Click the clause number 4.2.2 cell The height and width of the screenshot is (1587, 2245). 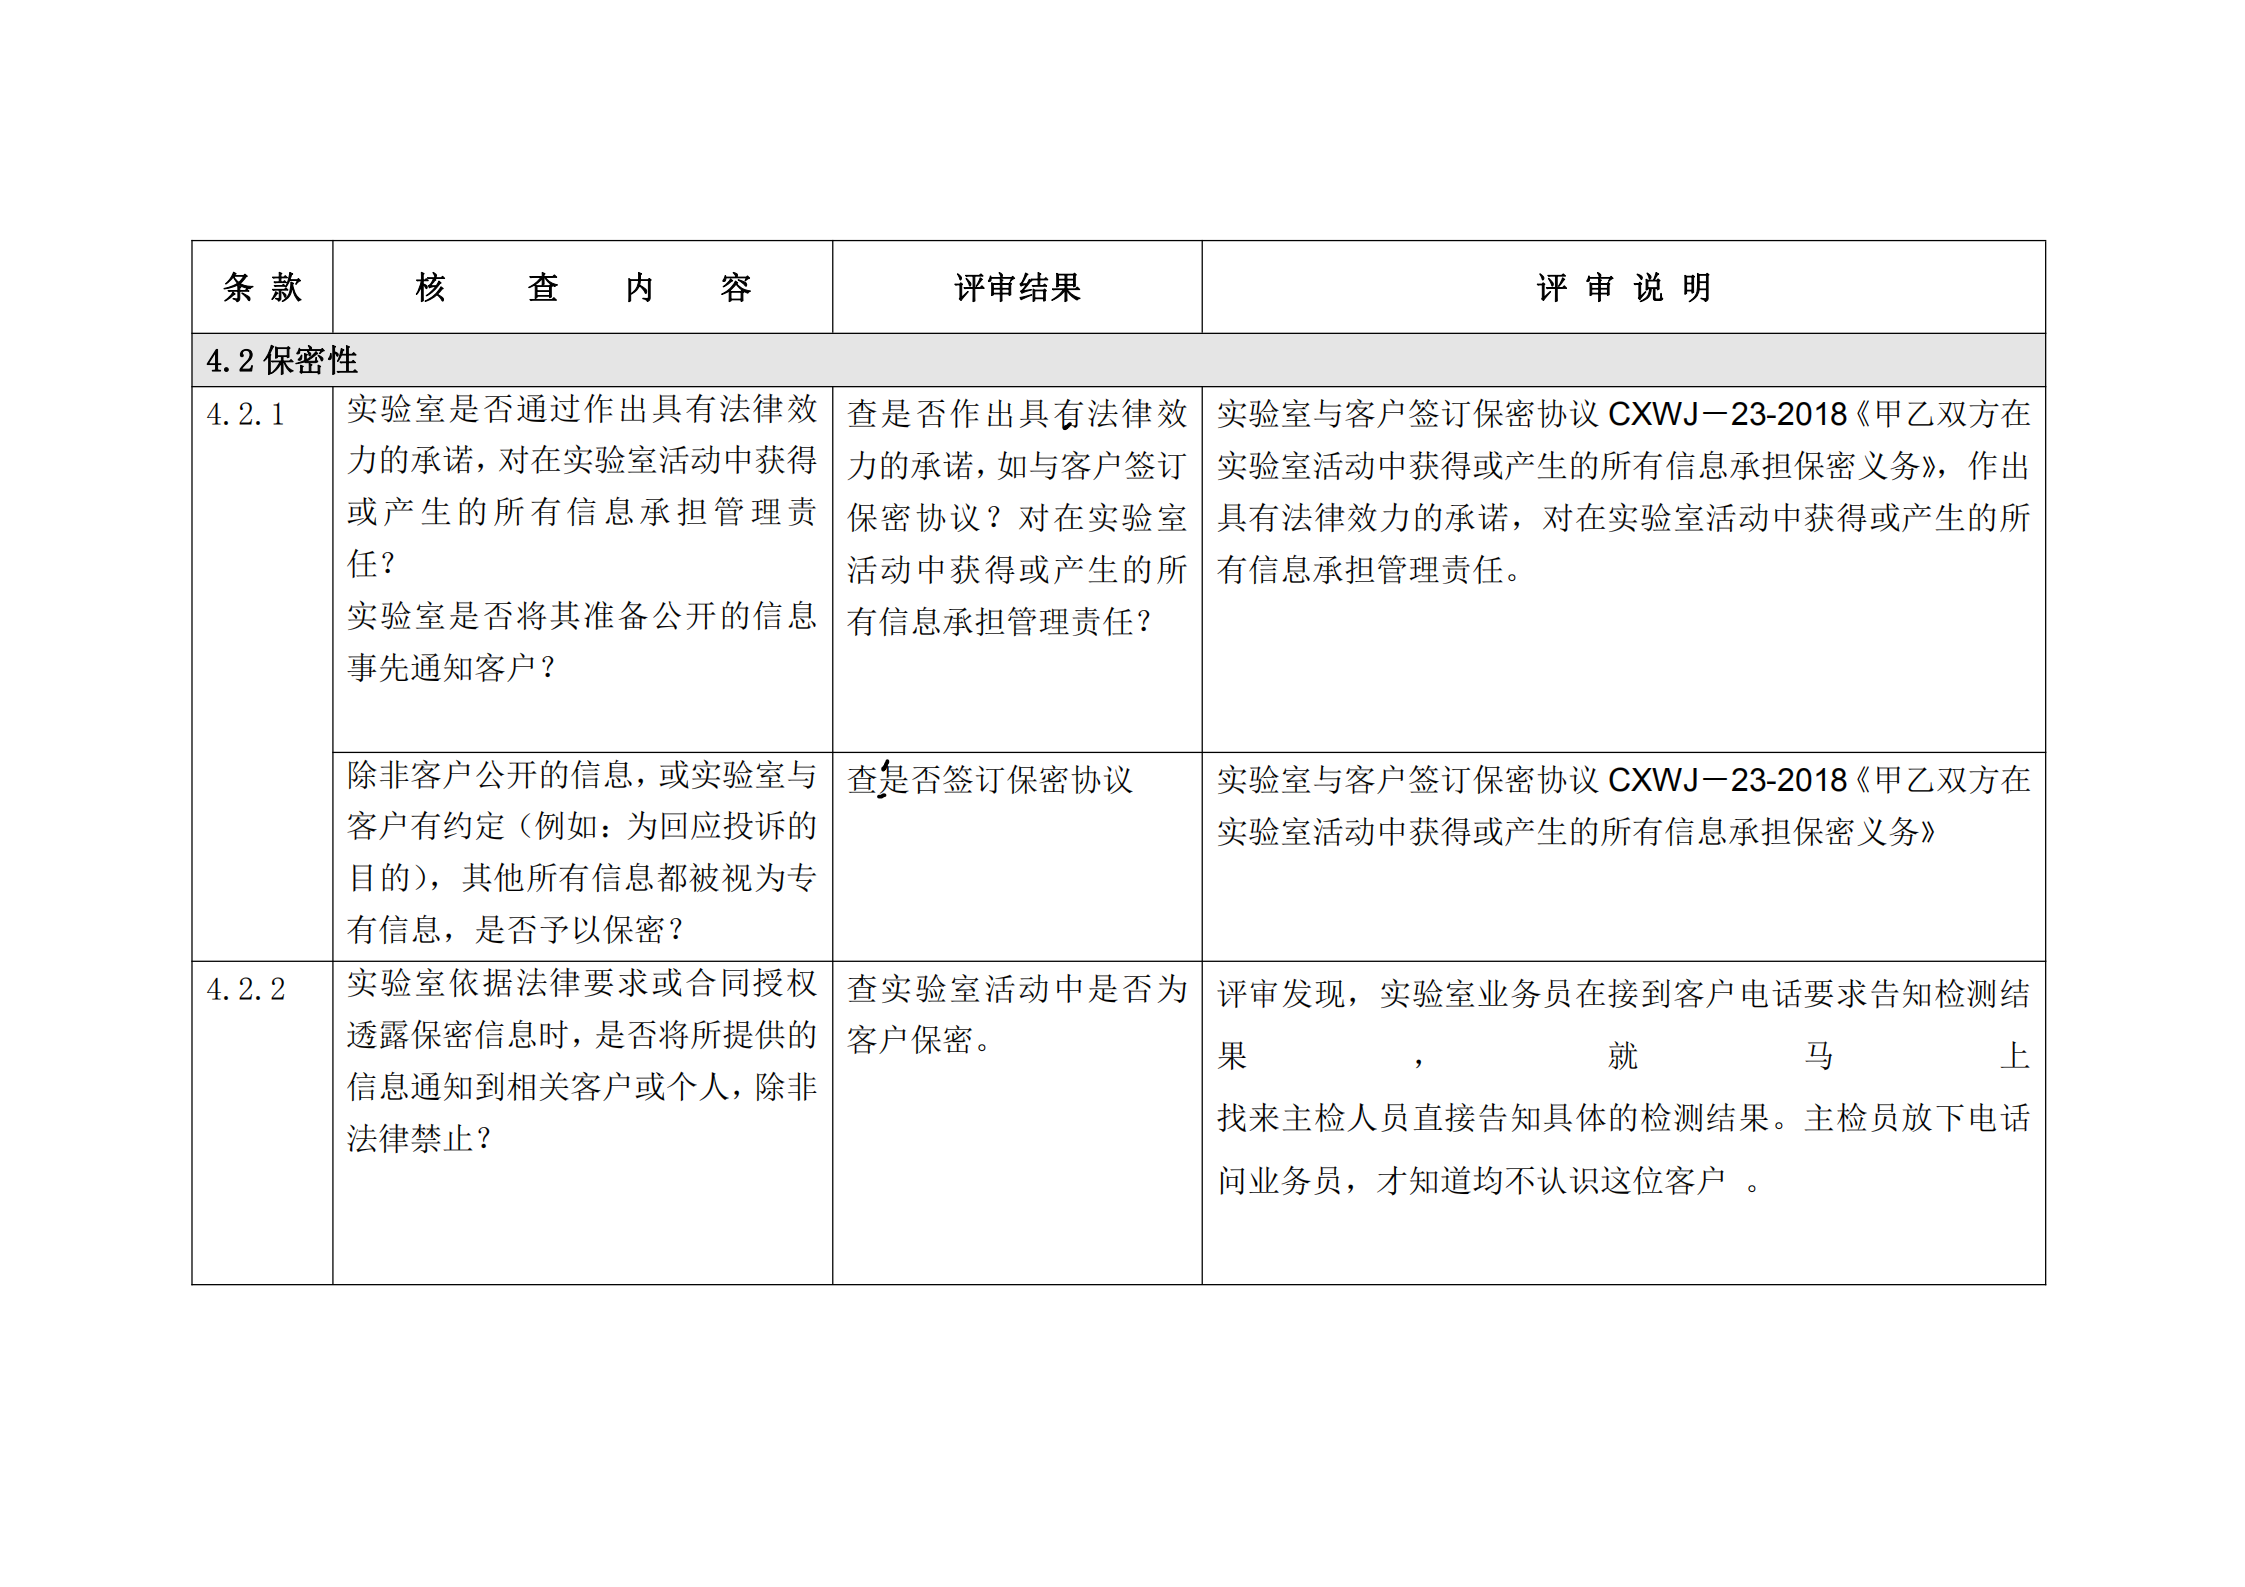click(x=246, y=990)
